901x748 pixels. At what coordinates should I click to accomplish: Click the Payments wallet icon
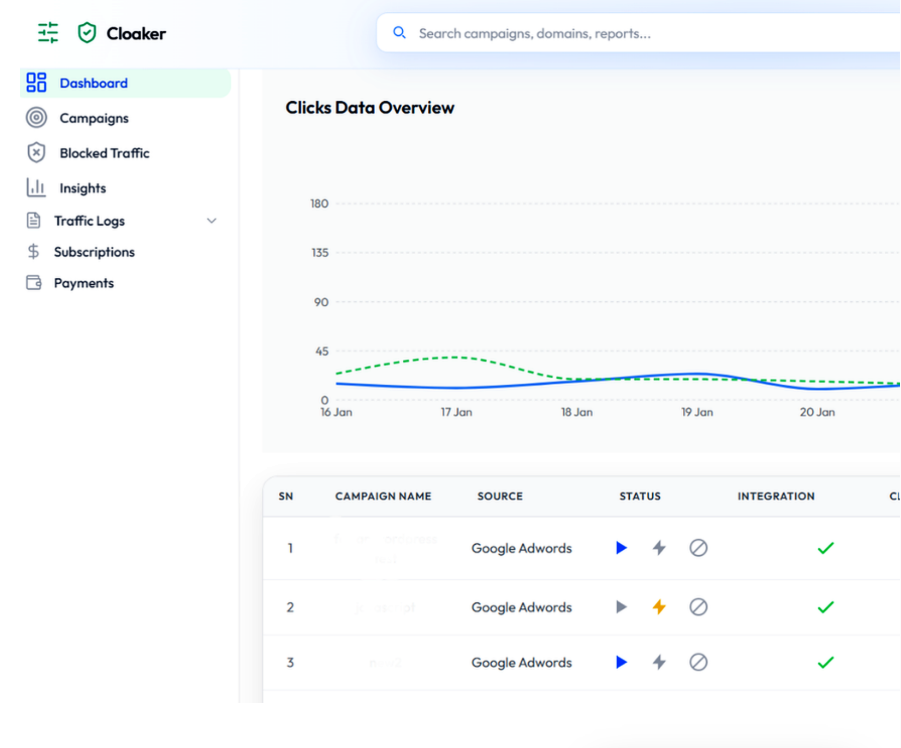pyautogui.click(x=34, y=283)
